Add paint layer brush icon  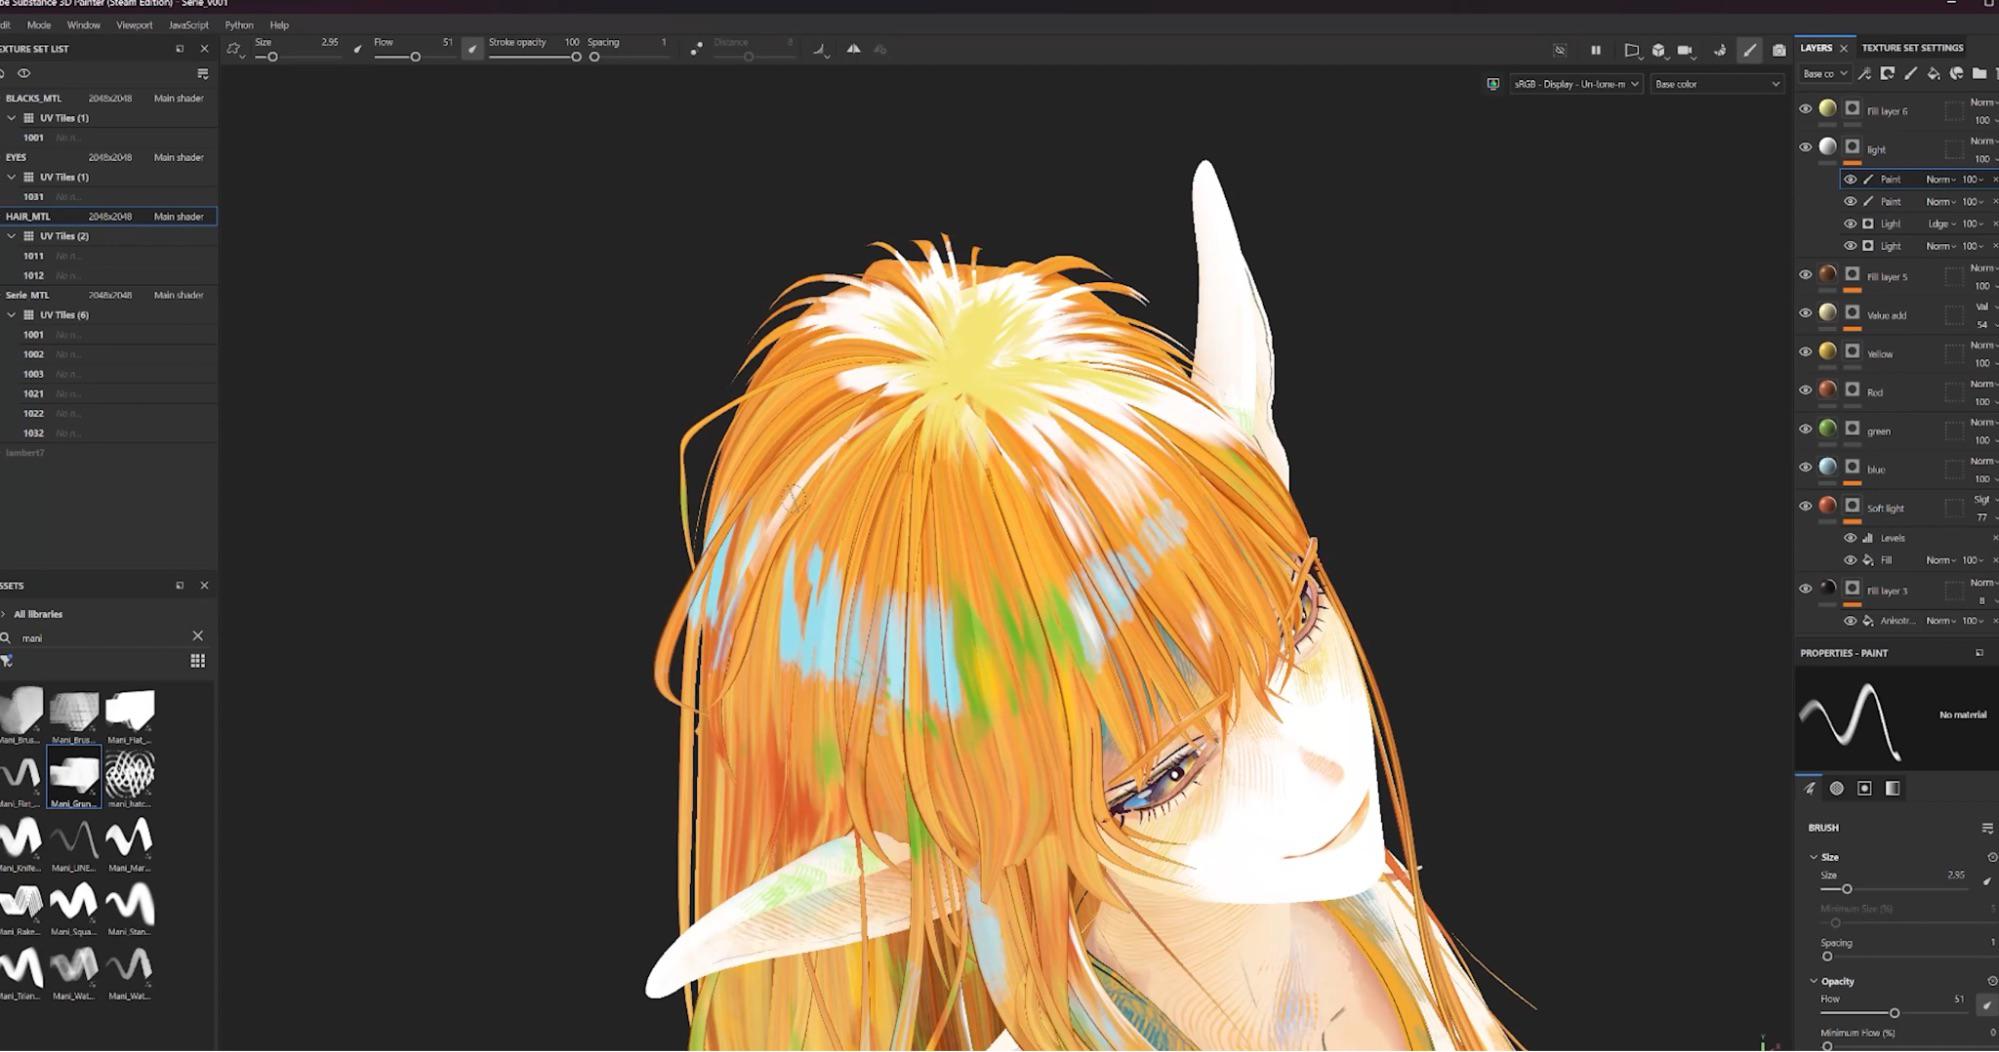[1911, 73]
